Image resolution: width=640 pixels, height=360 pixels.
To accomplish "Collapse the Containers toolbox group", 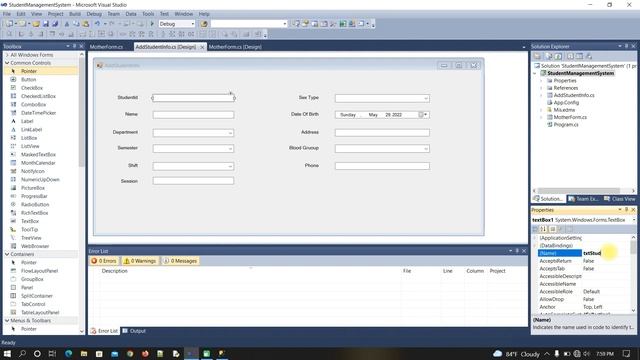I will pos(7,254).
